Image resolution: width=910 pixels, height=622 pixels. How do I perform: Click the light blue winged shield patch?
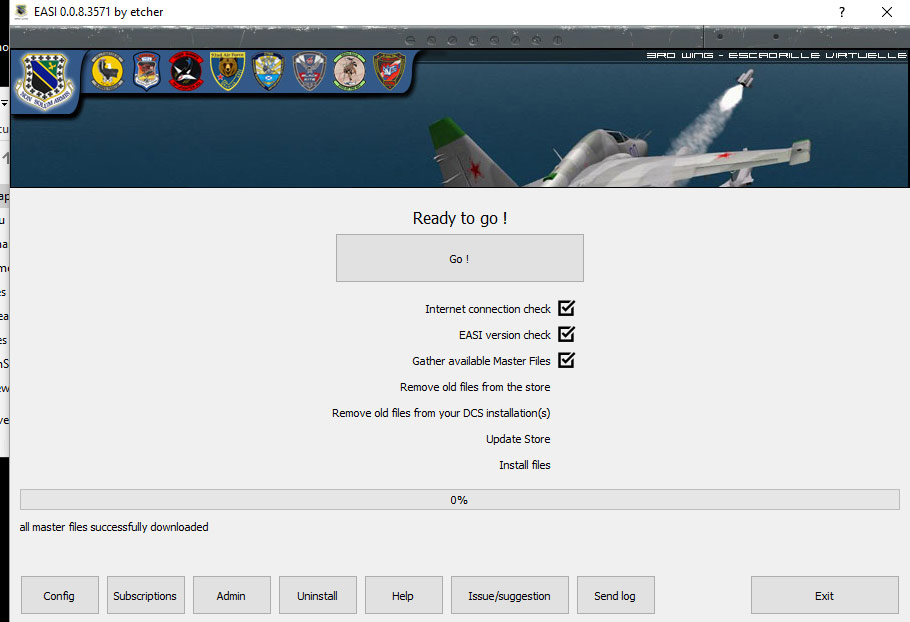point(269,72)
